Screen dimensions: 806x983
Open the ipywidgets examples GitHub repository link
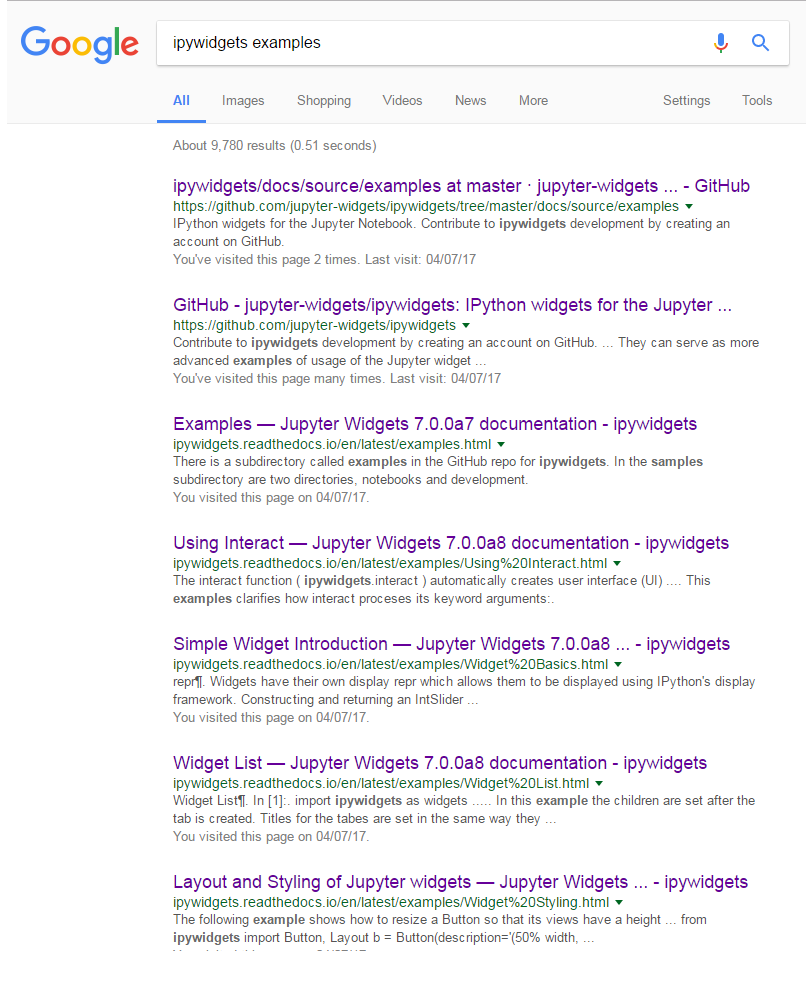[x=463, y=186]
